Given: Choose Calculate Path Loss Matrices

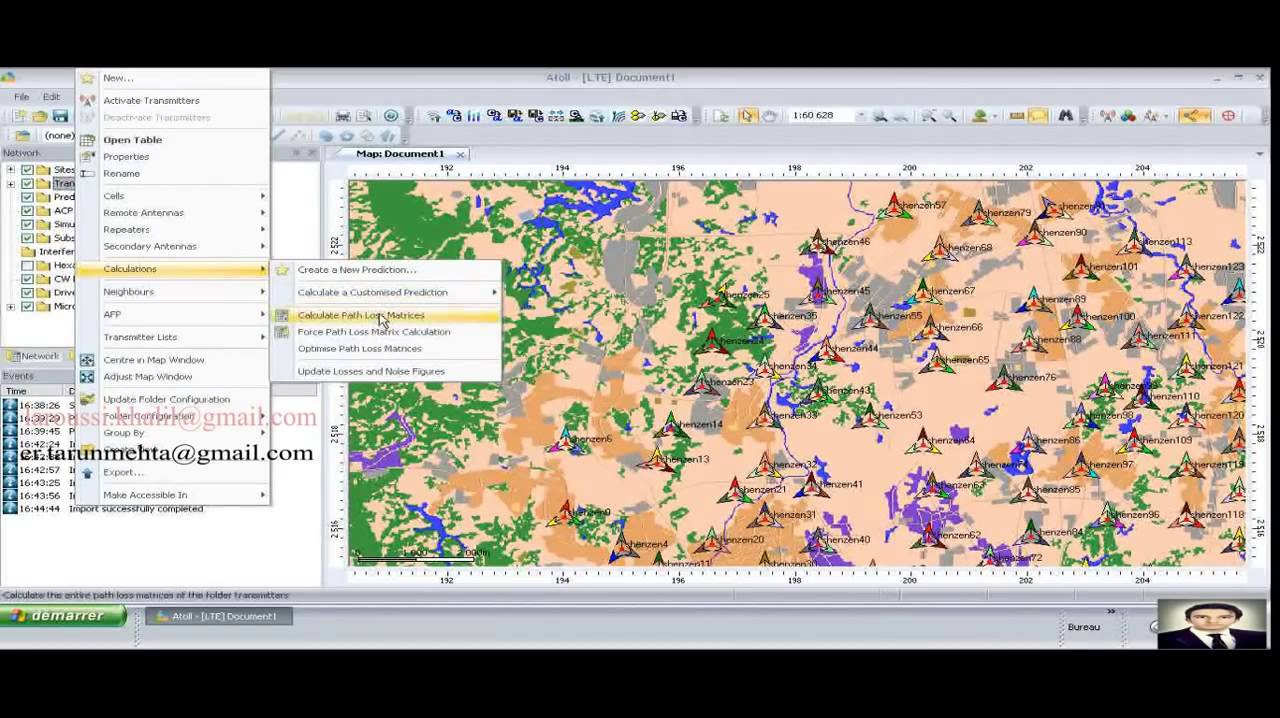Looking at the screenshot, I should point(385,315).
